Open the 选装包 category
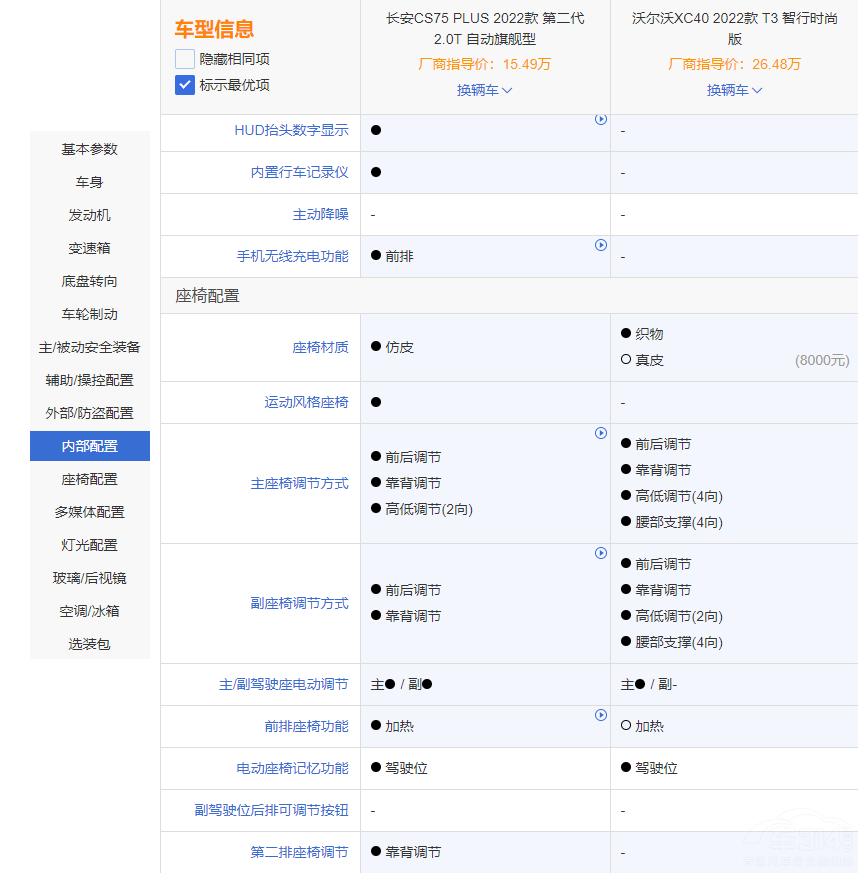The height and width of the screenshot is (873, 858). 90,644
